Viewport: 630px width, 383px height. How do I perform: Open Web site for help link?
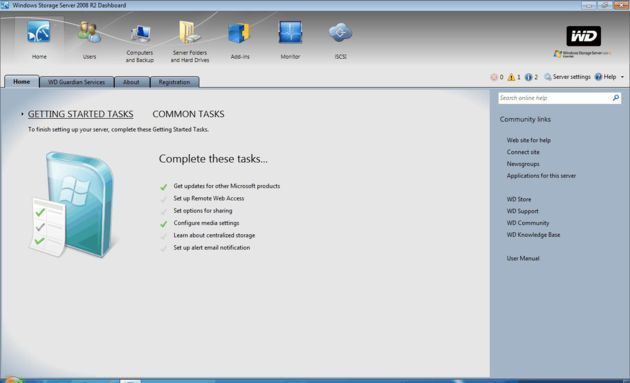(529, 140)
